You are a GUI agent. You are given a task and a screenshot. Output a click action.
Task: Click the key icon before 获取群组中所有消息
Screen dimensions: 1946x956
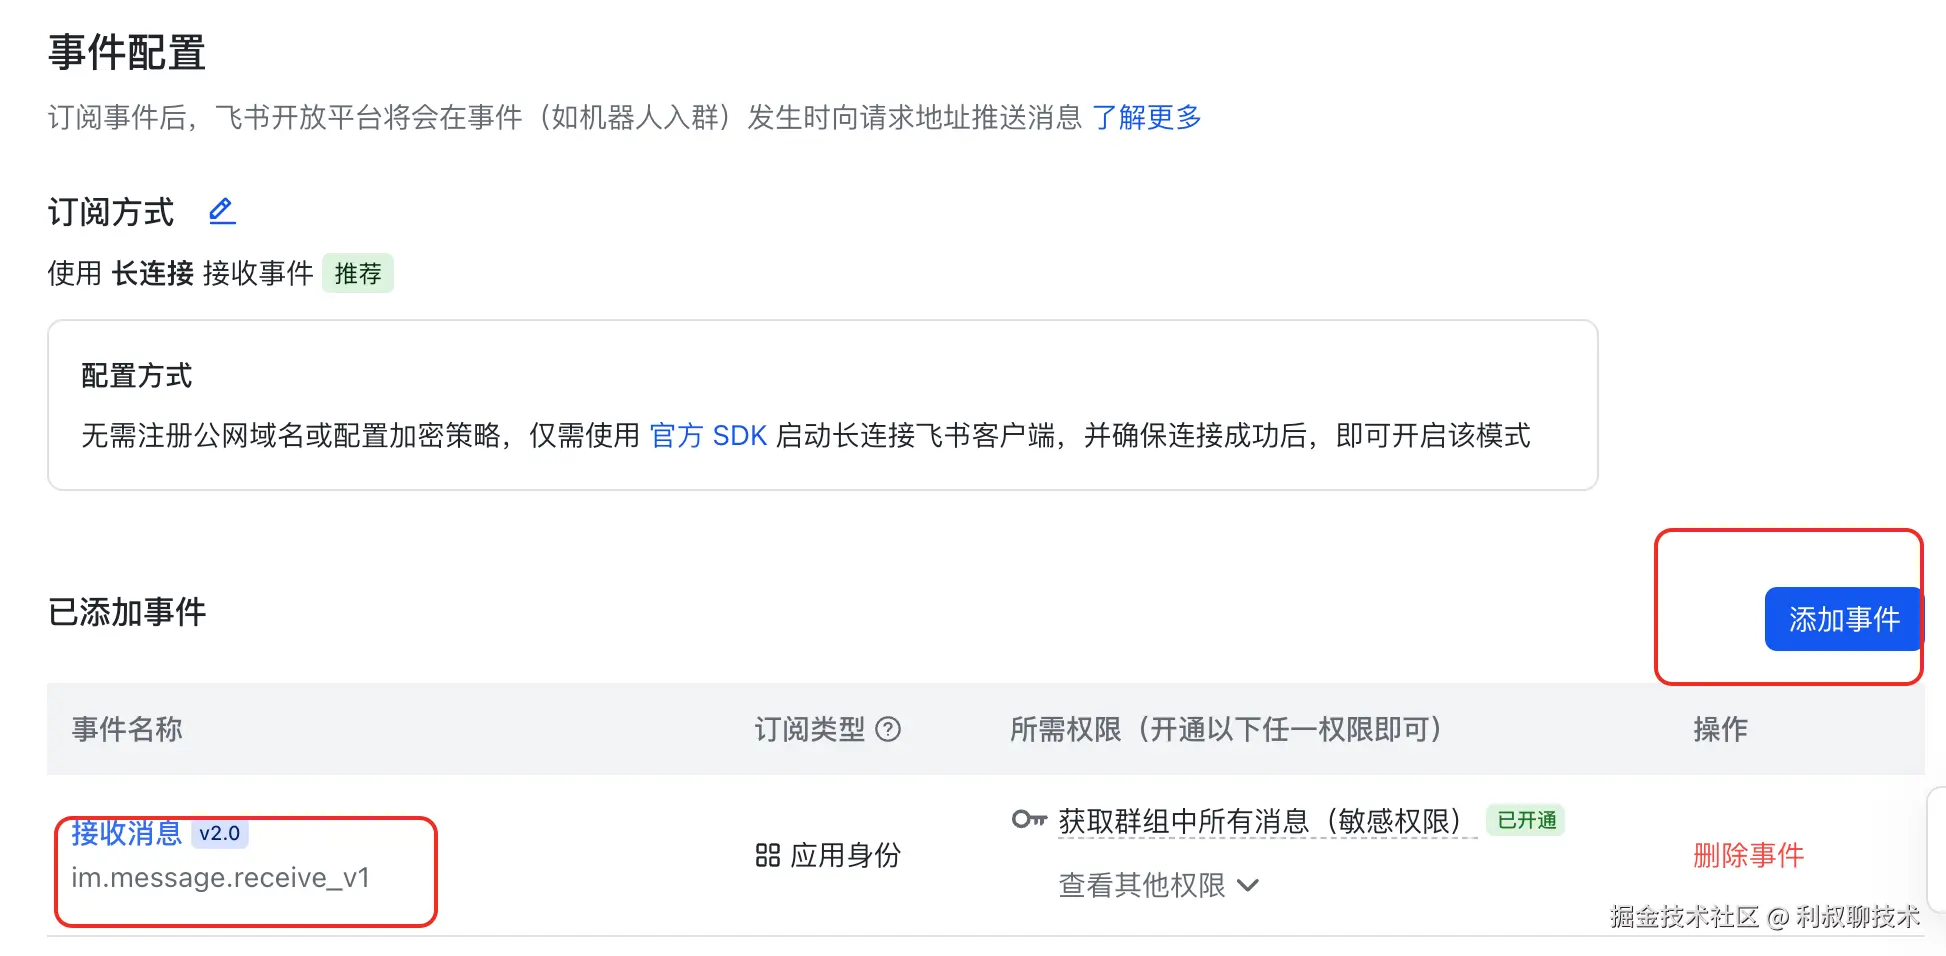pyautogui.click(x=1028, y=820)
